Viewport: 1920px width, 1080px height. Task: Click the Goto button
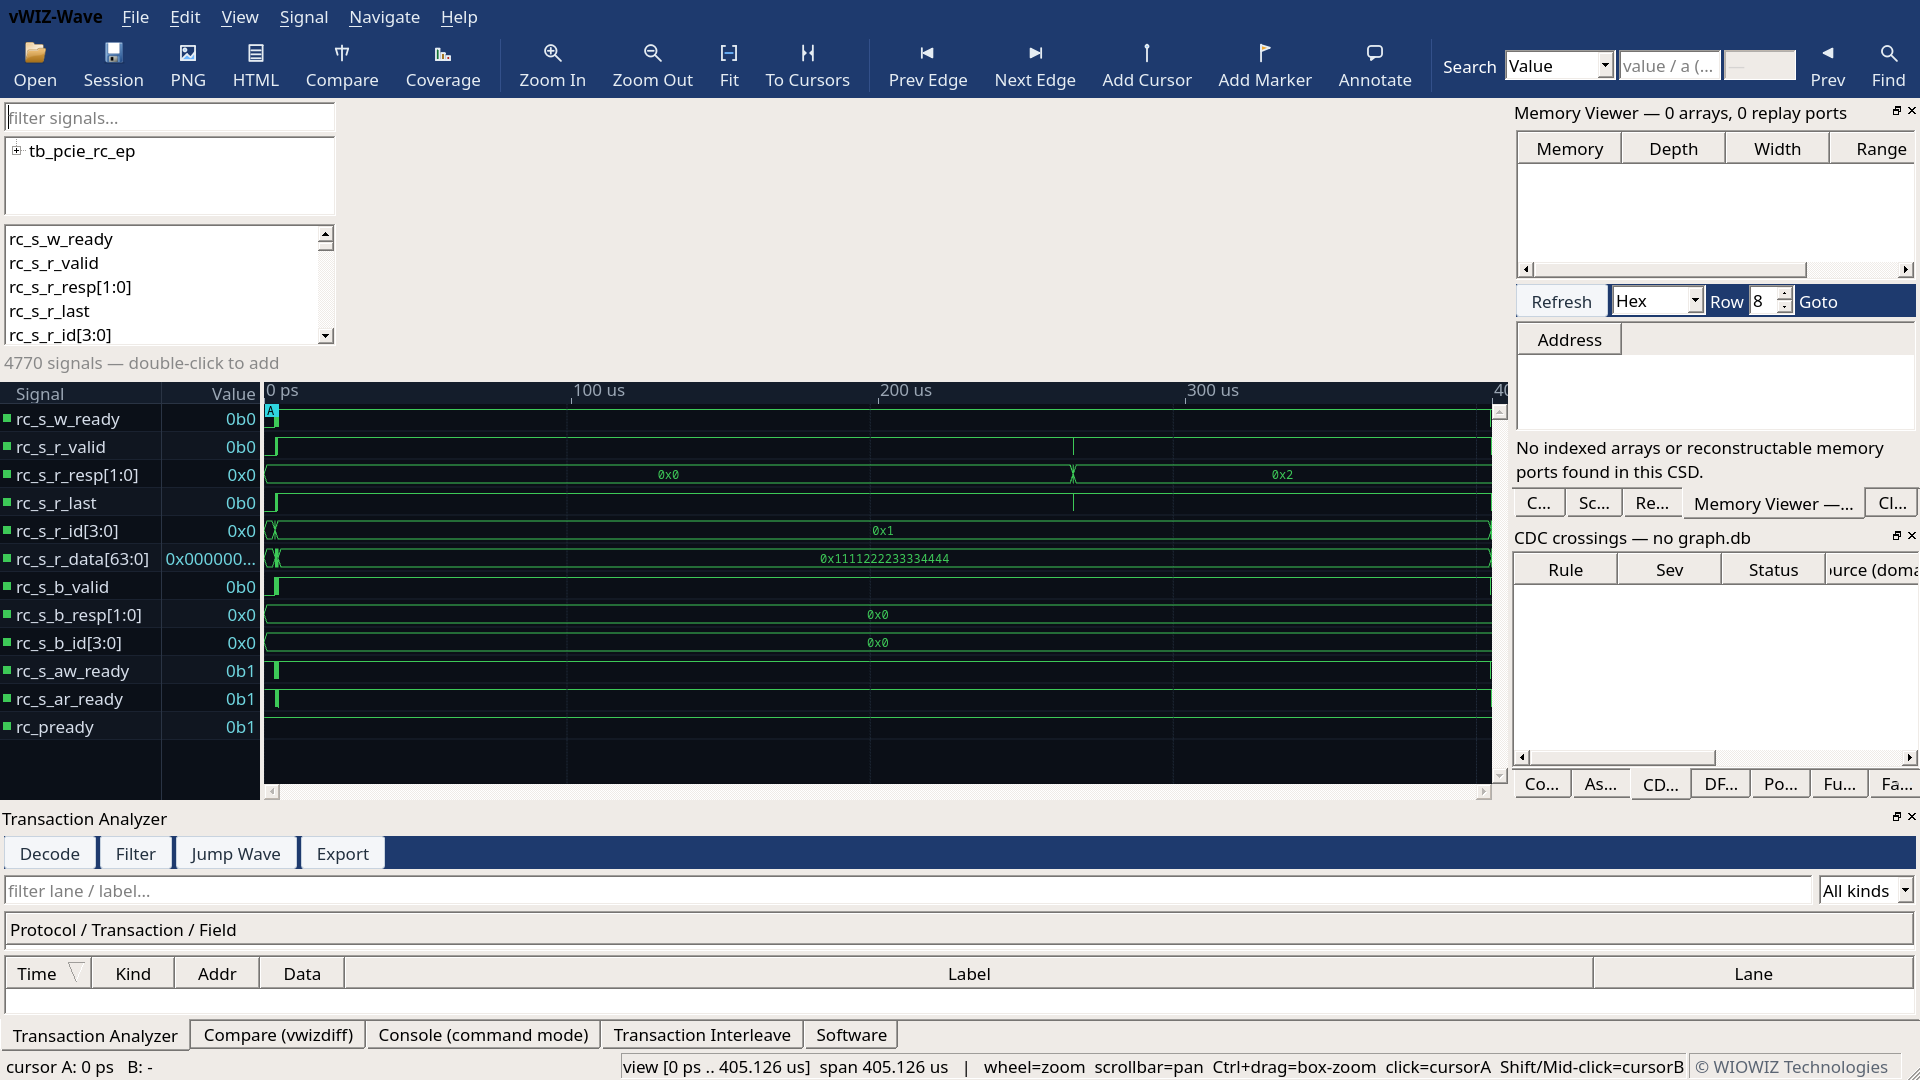[x=1818, y=301]
